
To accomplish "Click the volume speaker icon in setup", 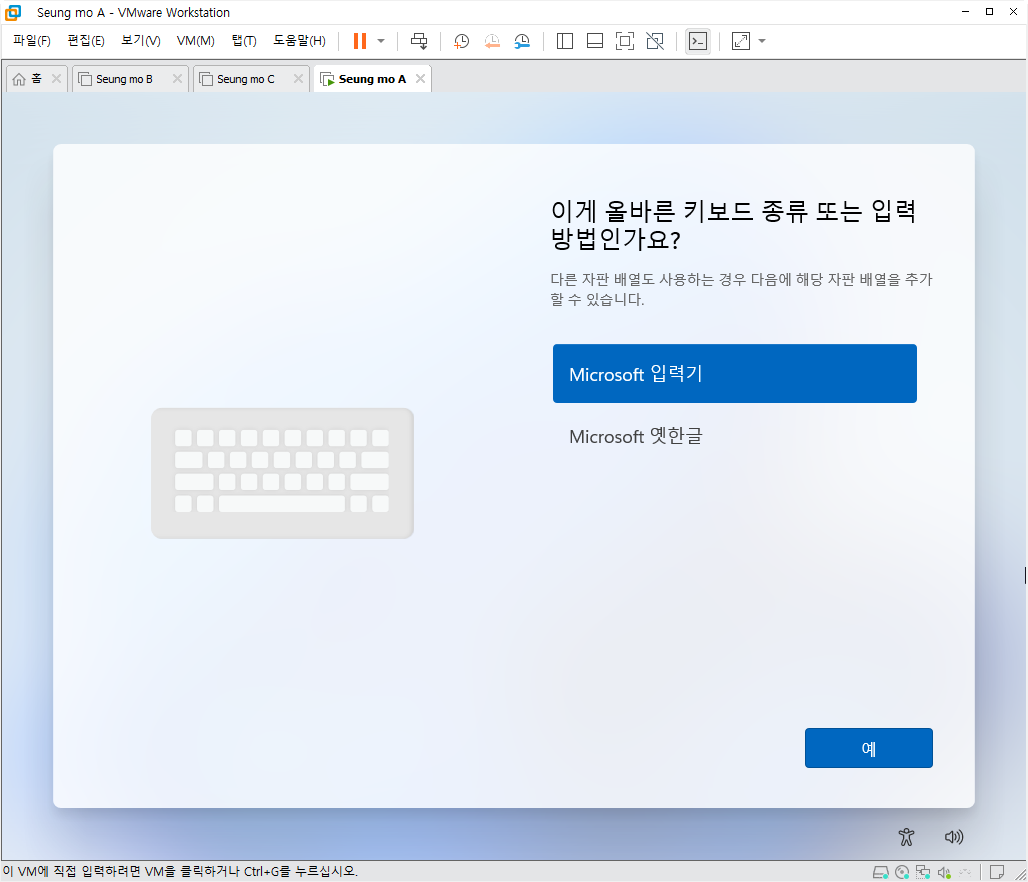I will tap(953, 837).
